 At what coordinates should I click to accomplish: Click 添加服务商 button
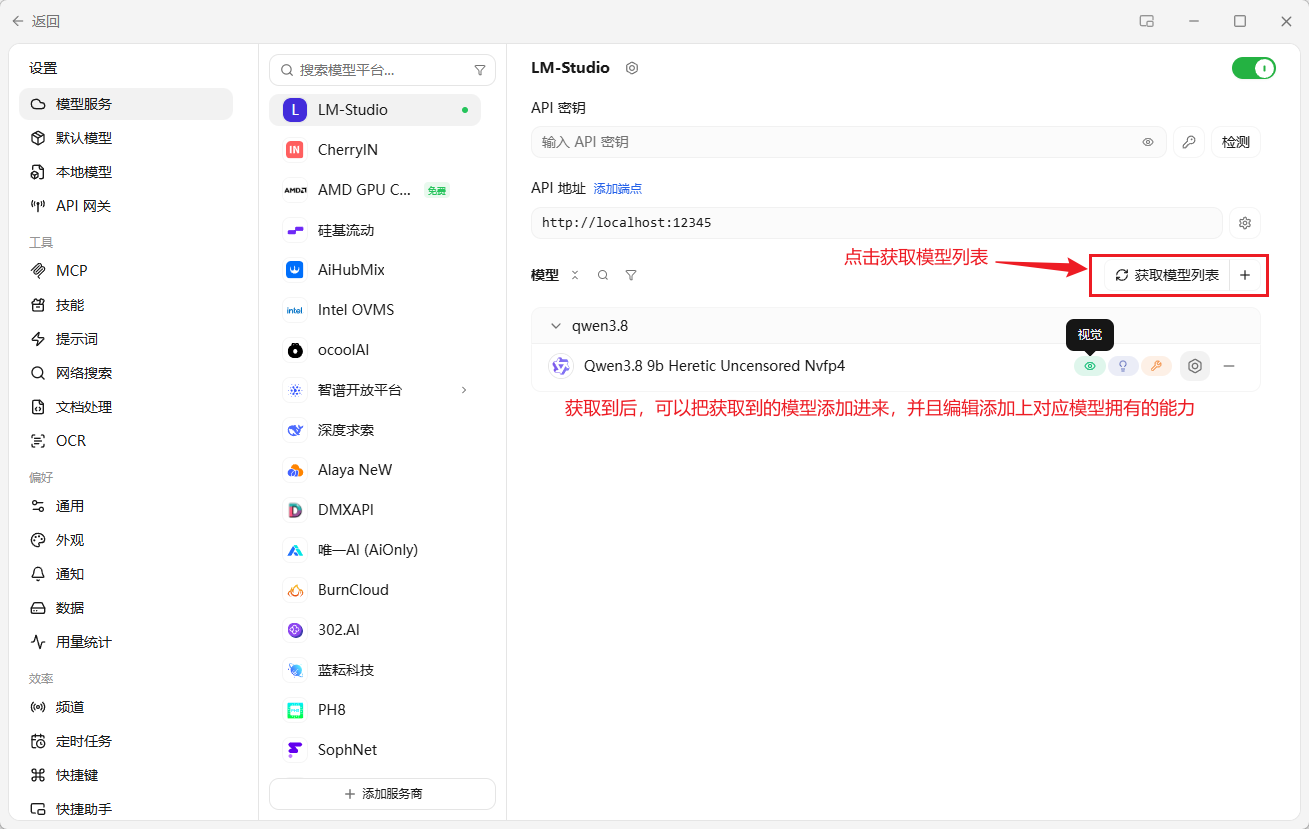[382, 794]
